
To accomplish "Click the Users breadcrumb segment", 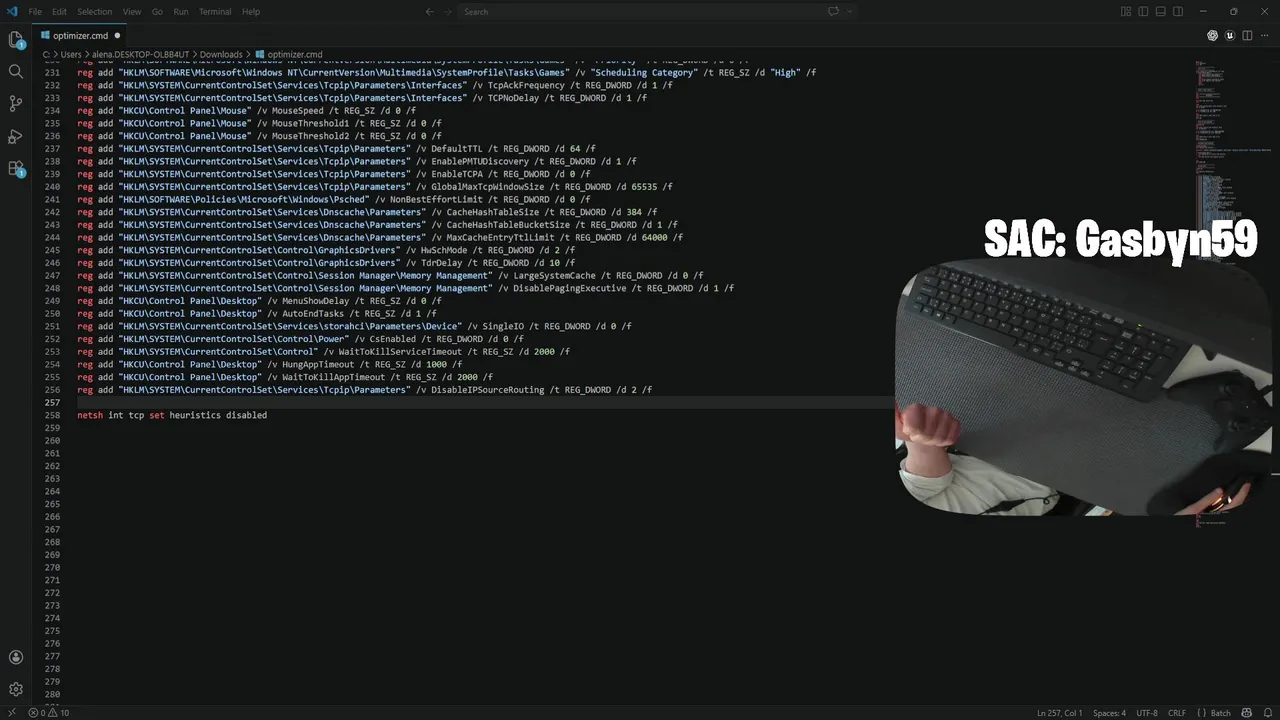I will [71, 54].
